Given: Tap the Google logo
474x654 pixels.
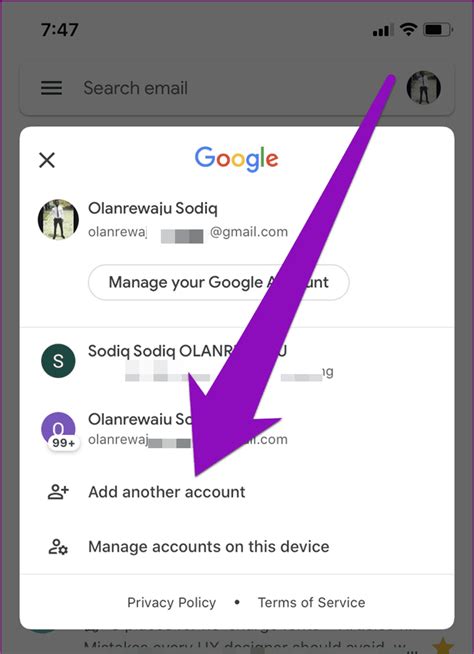Looking at the screenshot, I should 237,159.
